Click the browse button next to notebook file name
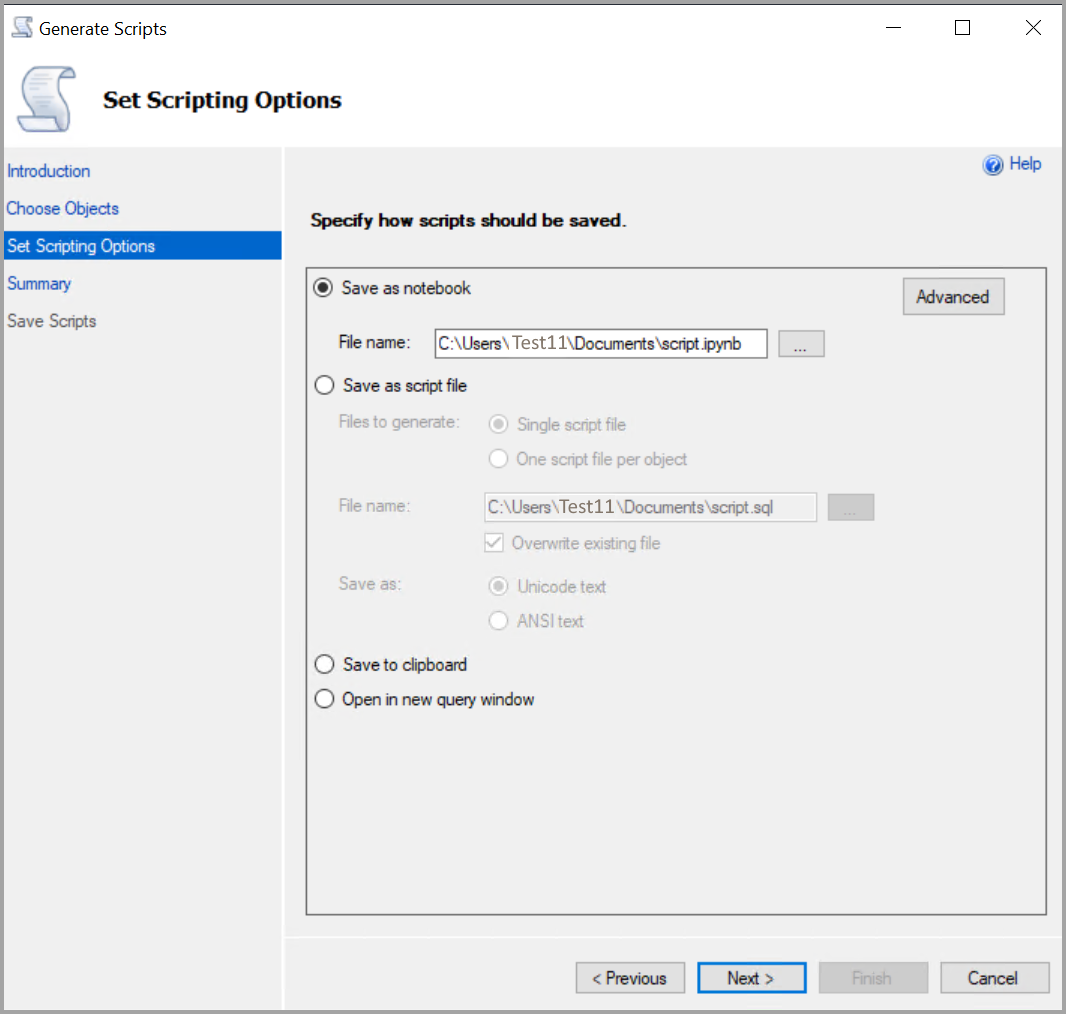Viewport: 1066px width, 1014px height. pos(801,343)
